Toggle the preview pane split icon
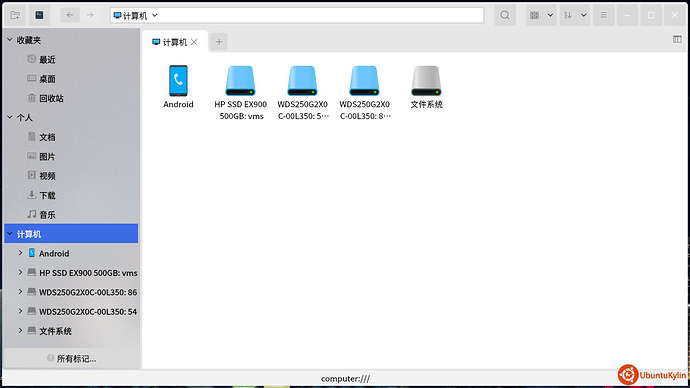690x388 pixels. point(677,40)
